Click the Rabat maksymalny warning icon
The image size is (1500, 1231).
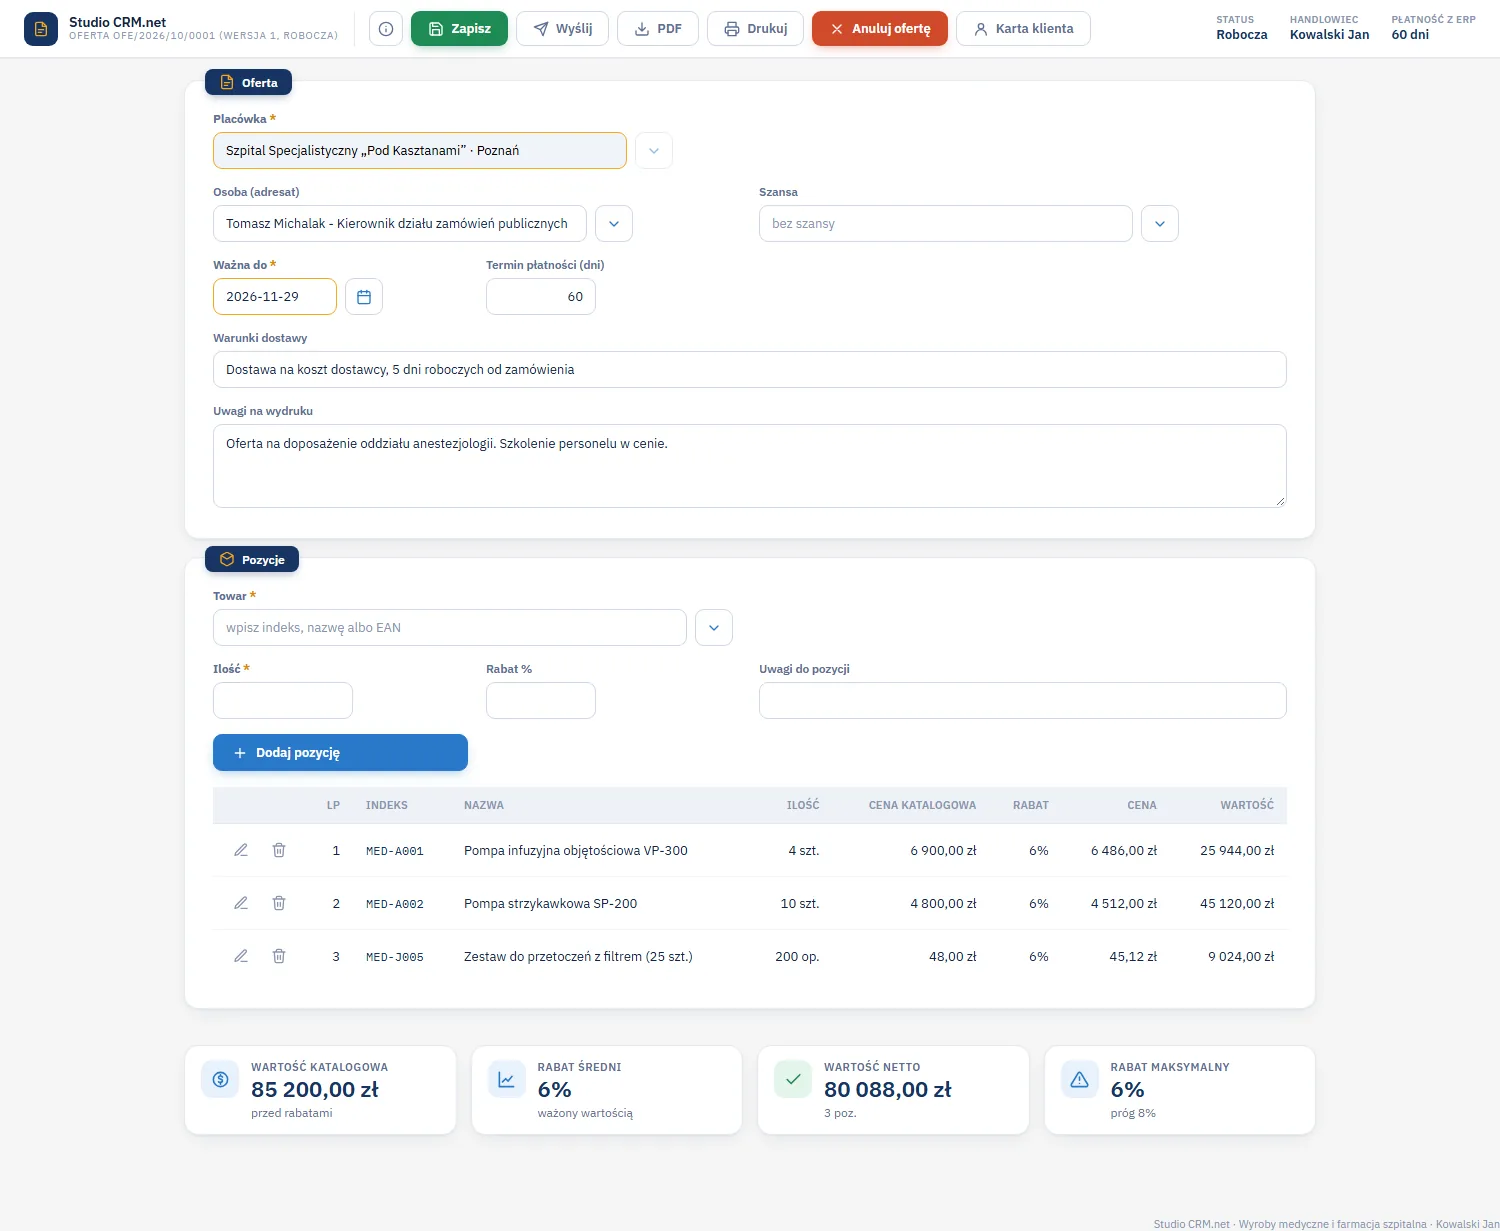tap(1079, 1079)
